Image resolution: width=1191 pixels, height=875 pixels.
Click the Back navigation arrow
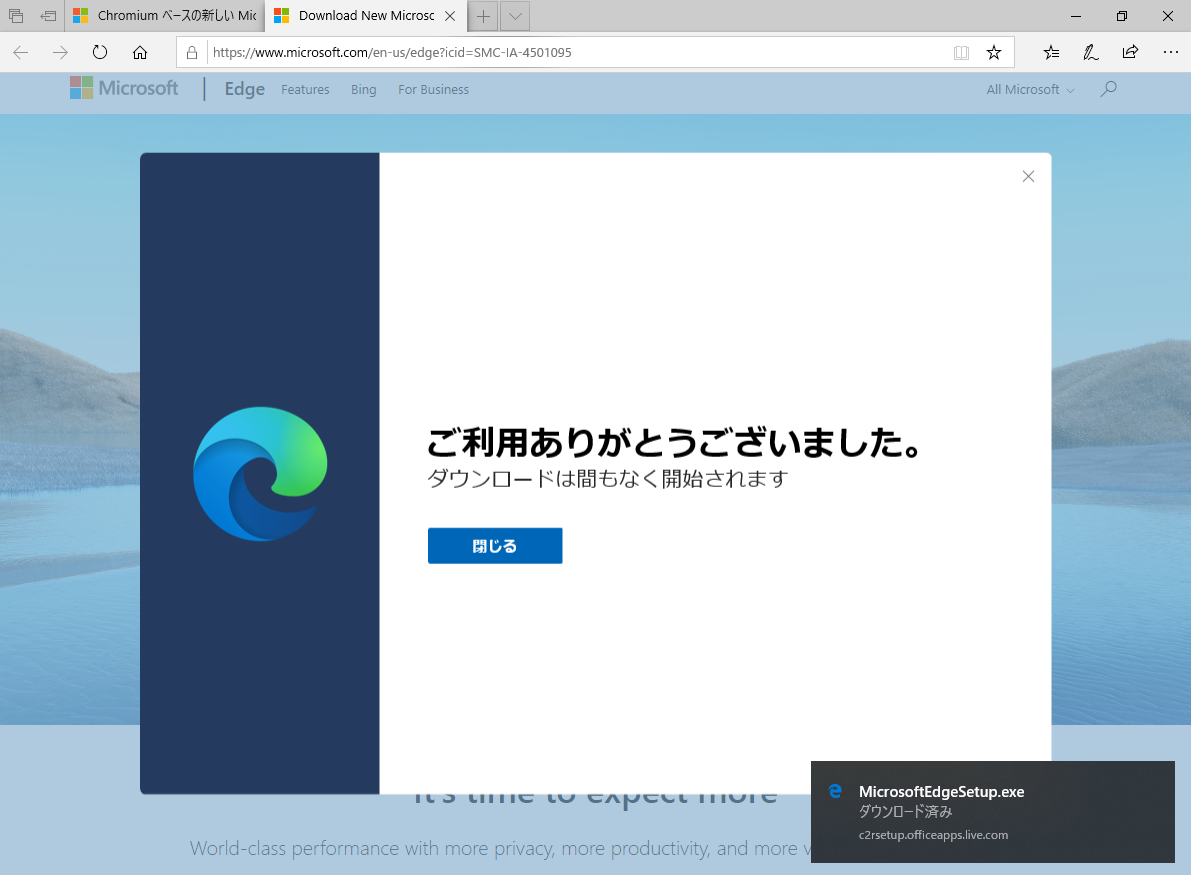[20, 52]
